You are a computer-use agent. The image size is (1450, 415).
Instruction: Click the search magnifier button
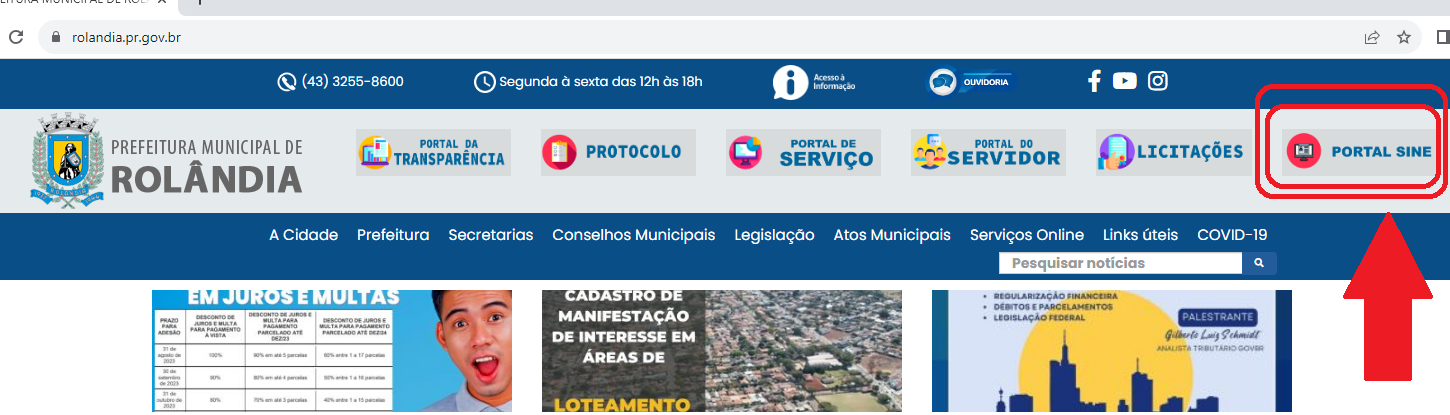pyautogui.click(x=1259, y=263)
